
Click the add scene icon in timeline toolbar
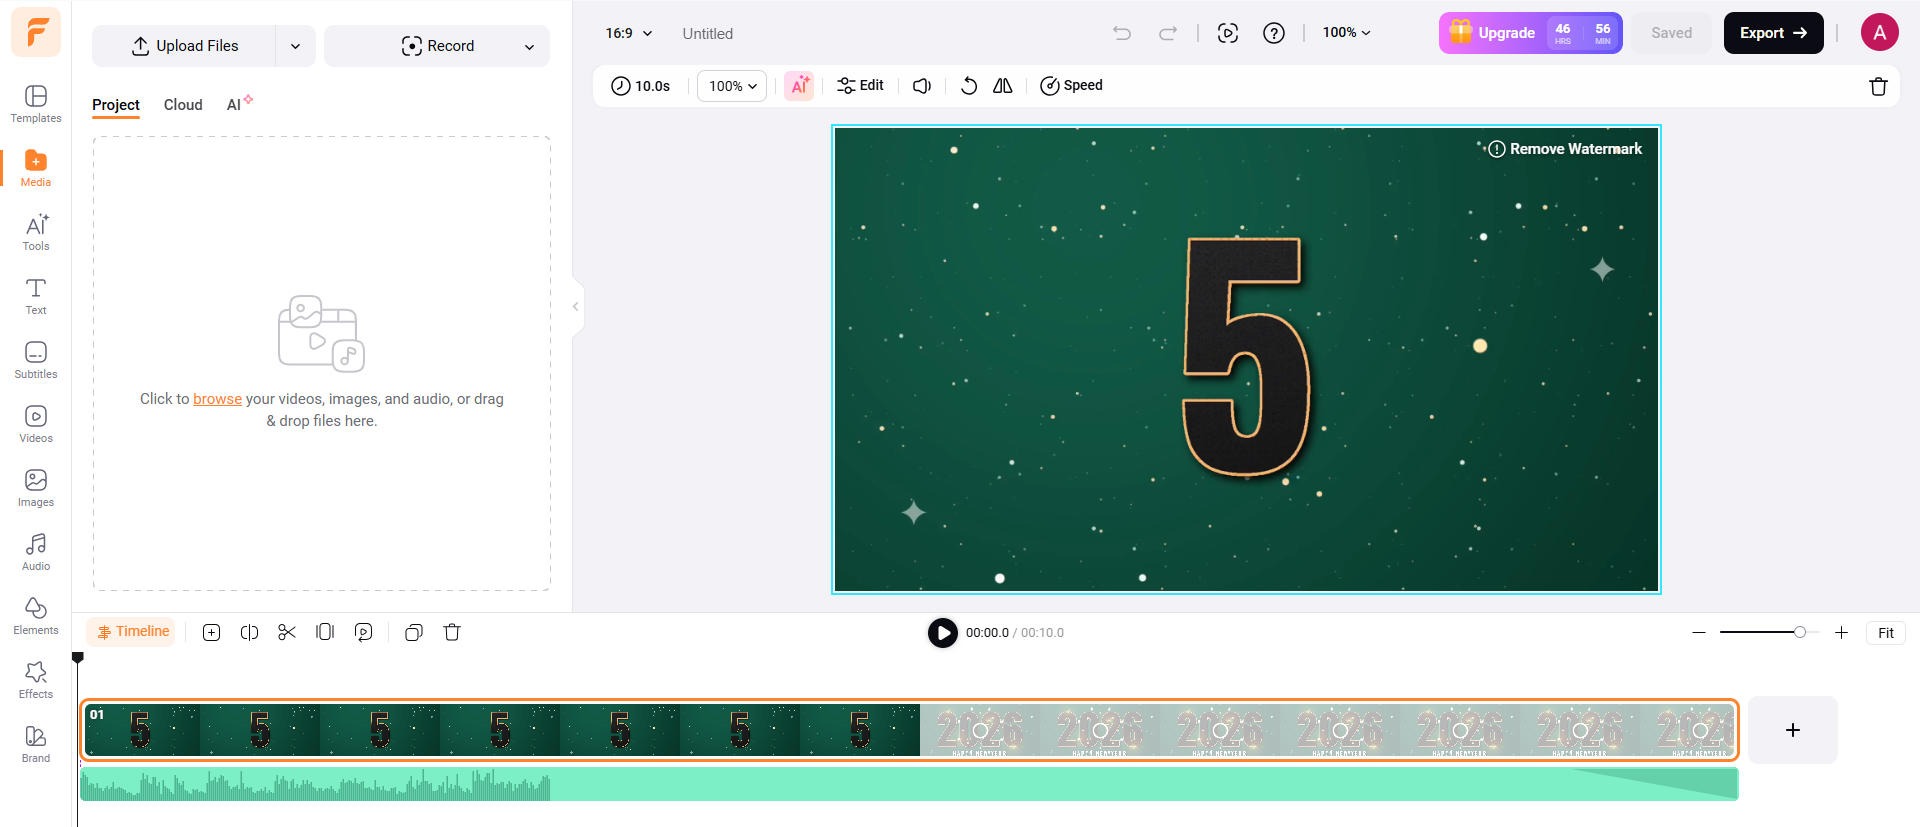(x=211, y=632)
